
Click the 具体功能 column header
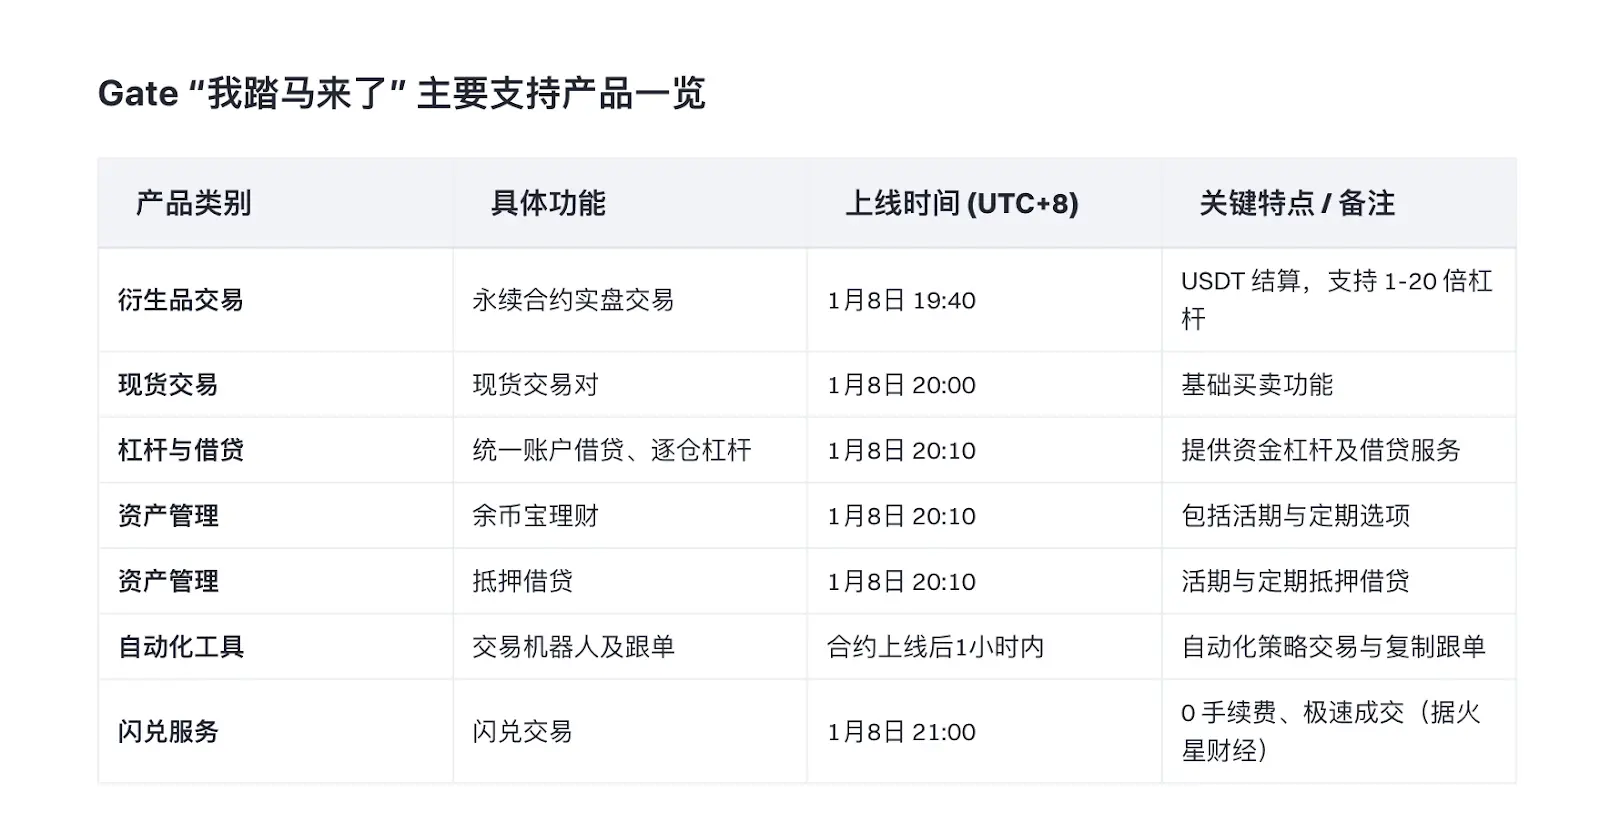[548, 203]
